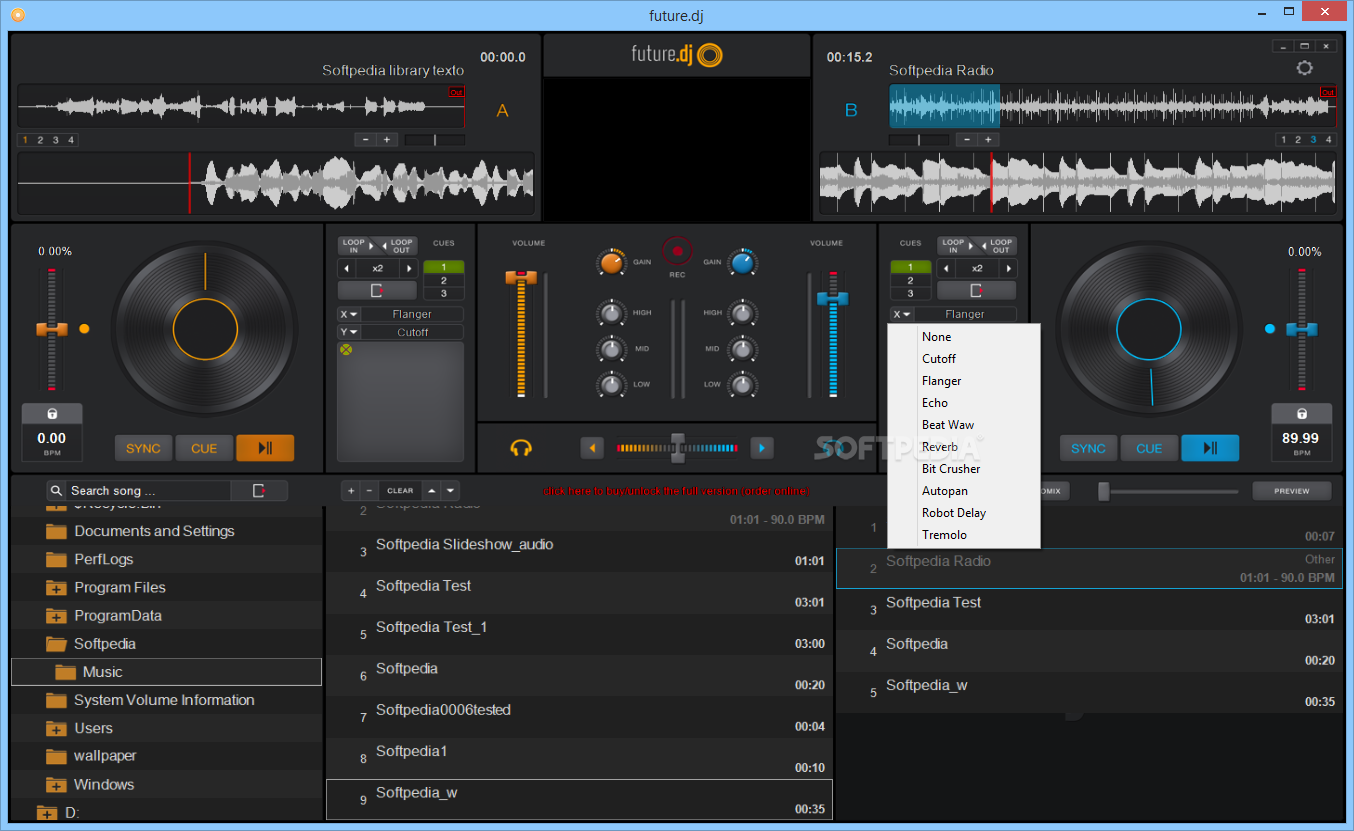Click the PREVIEW button
1354x831 pixels.
point(1292,491)
